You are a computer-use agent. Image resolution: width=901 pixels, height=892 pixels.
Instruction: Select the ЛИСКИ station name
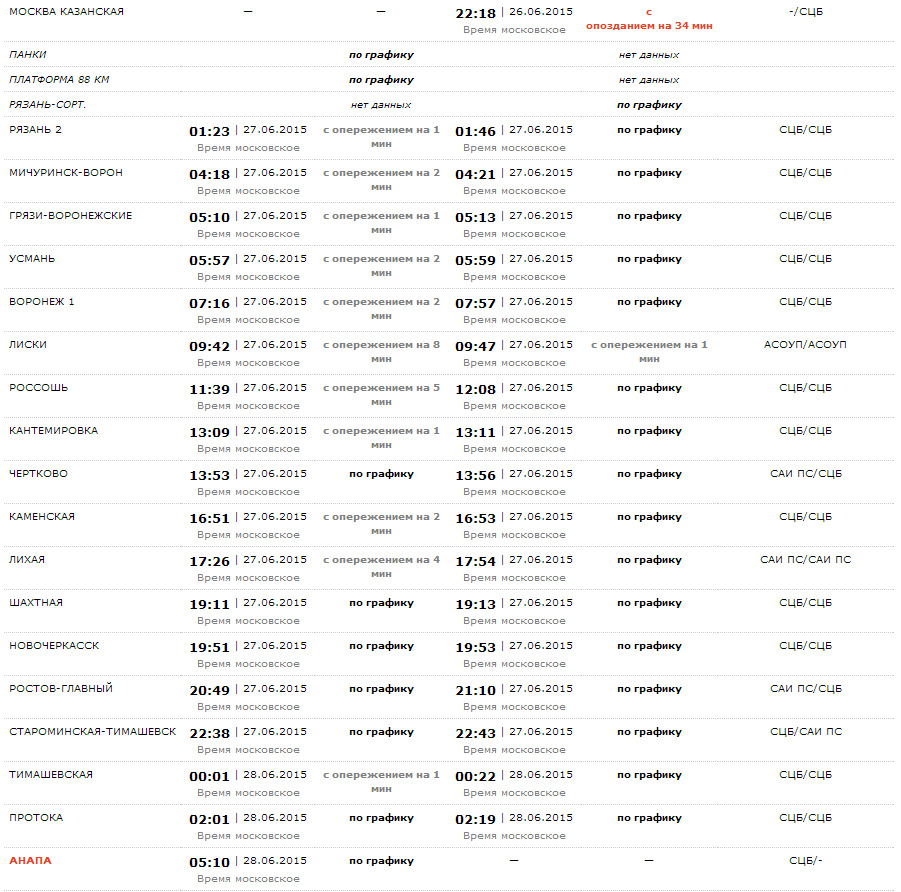28,344
